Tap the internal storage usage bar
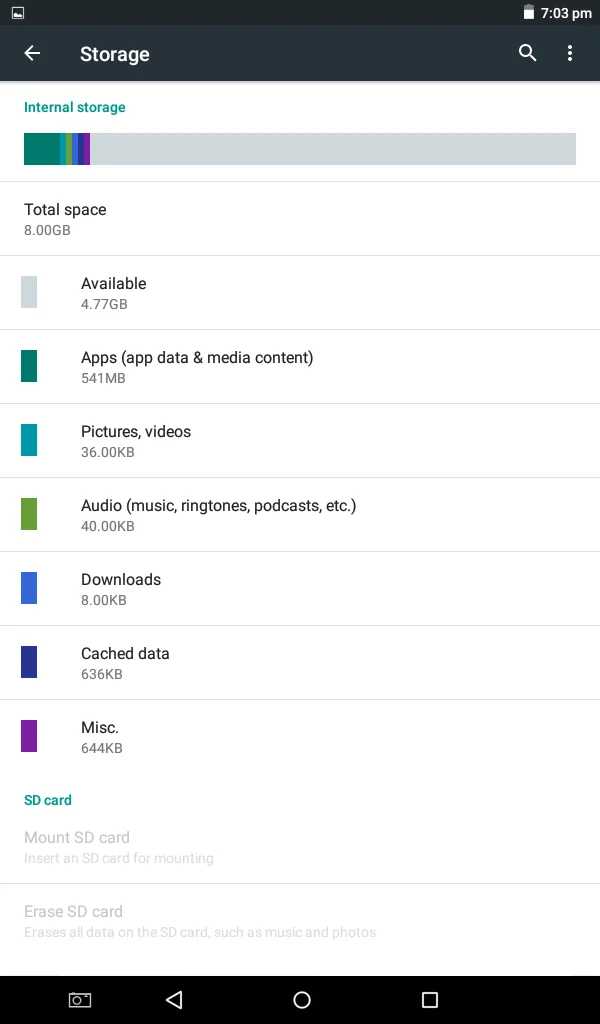 (300, 149)
